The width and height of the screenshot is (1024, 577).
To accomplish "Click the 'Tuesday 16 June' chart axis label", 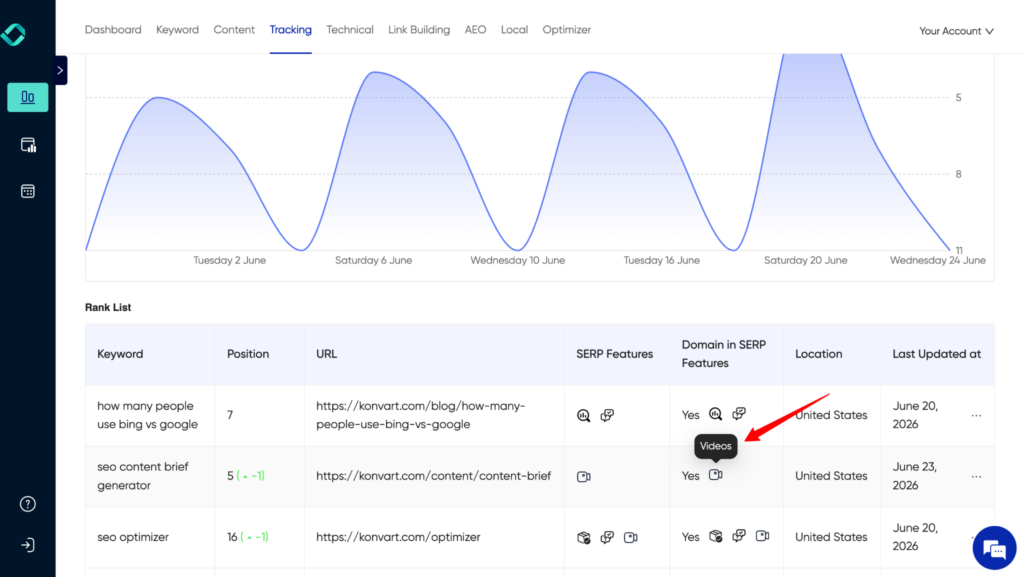I will pos(662,260).
